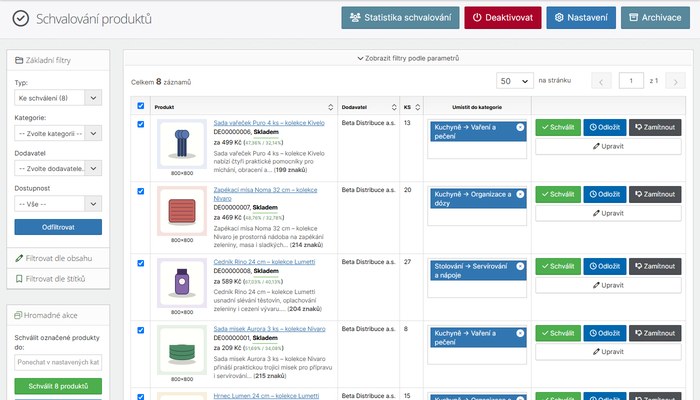This screenshot has width=700, height=400.
Task: Approve Cedník Rino with Schválit
Action: tap(558, 266)
